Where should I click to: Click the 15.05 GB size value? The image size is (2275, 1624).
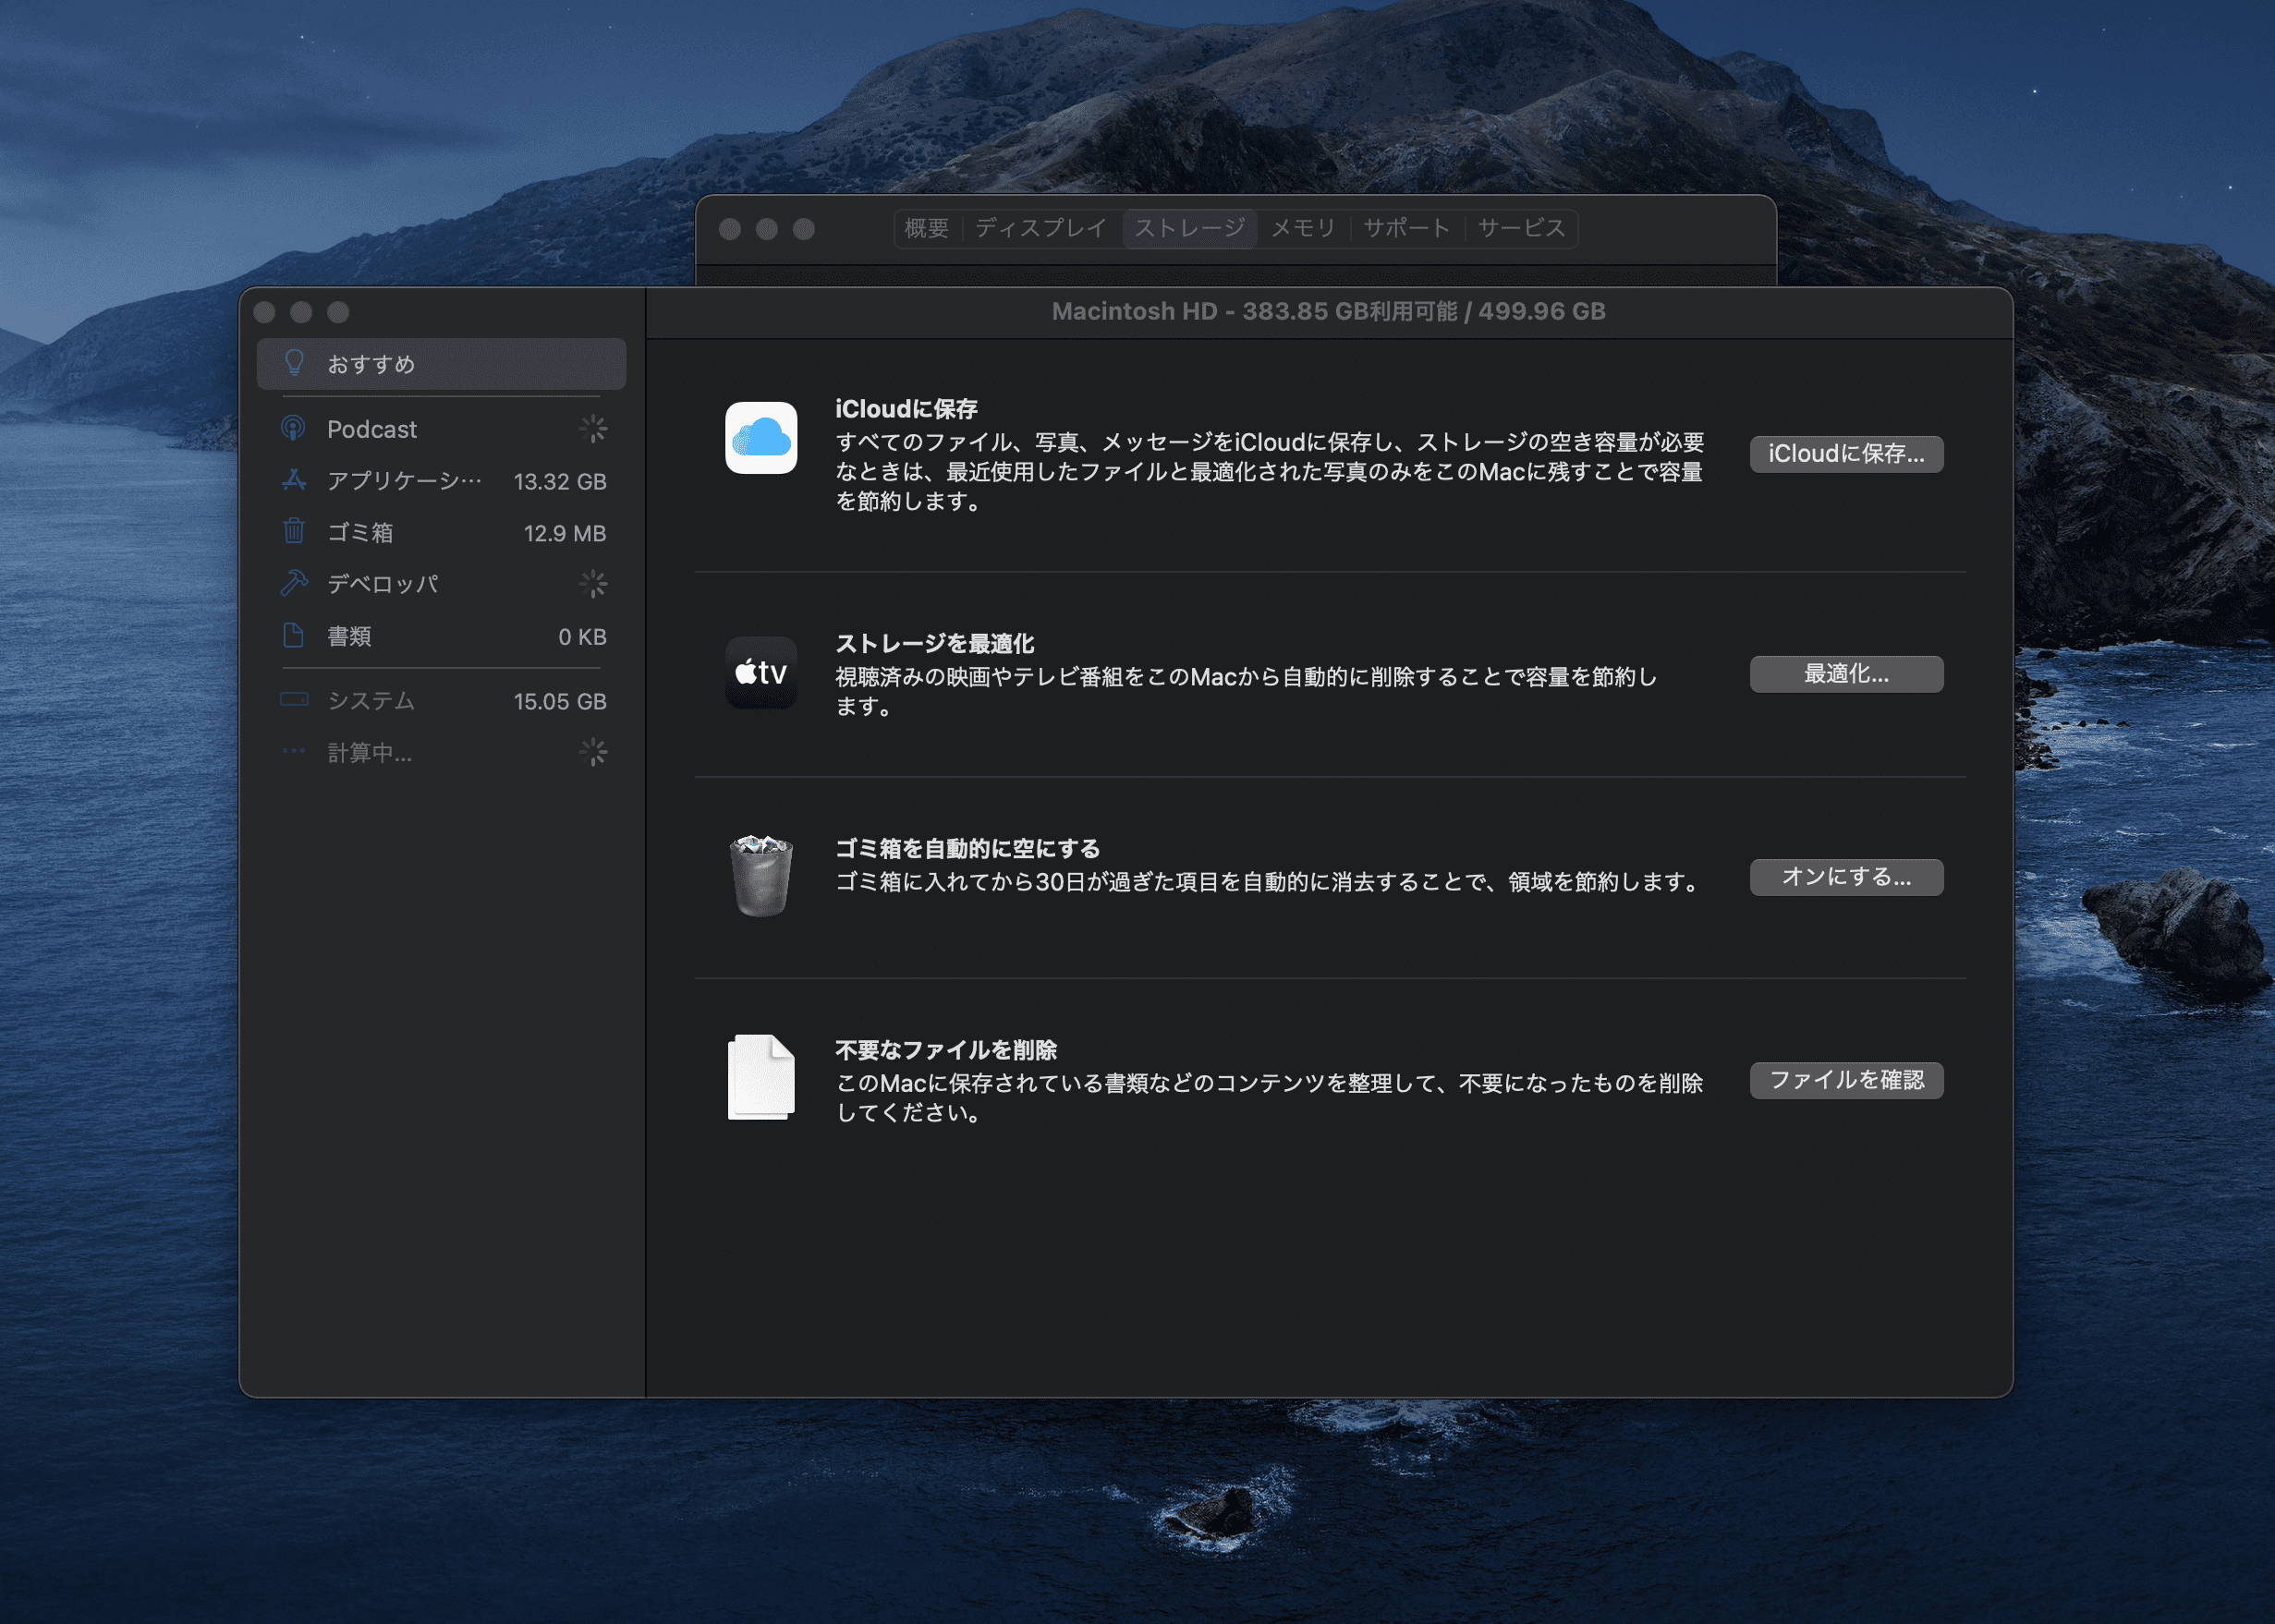click(x=560, y=702)
